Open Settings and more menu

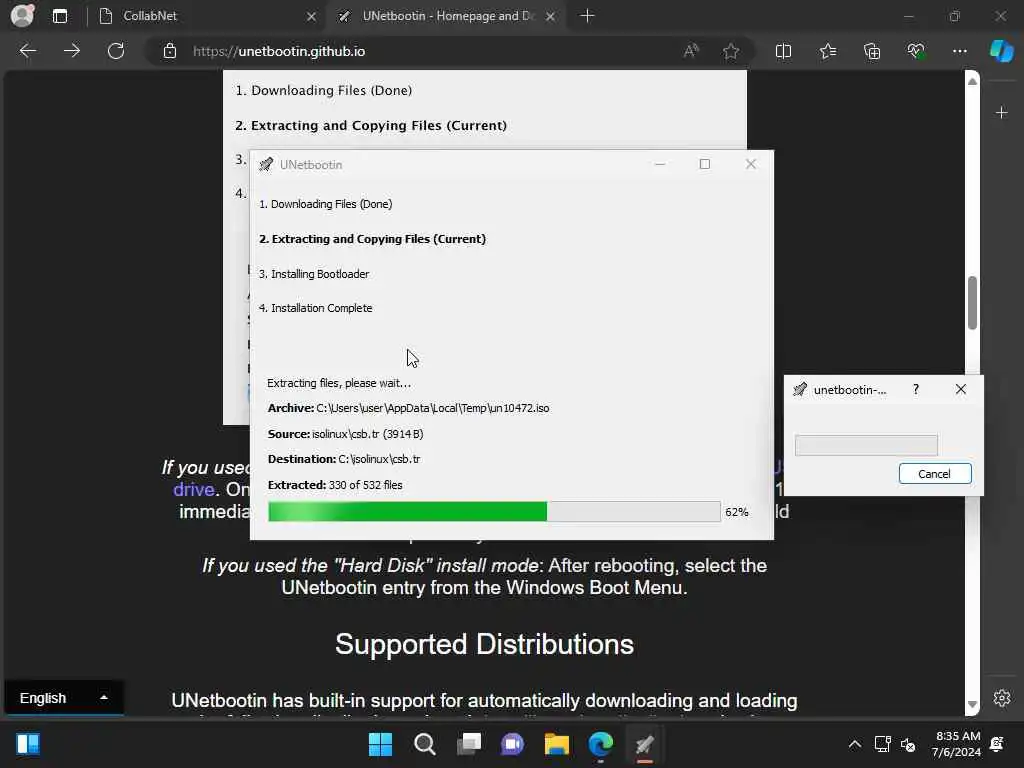point(959,51)
